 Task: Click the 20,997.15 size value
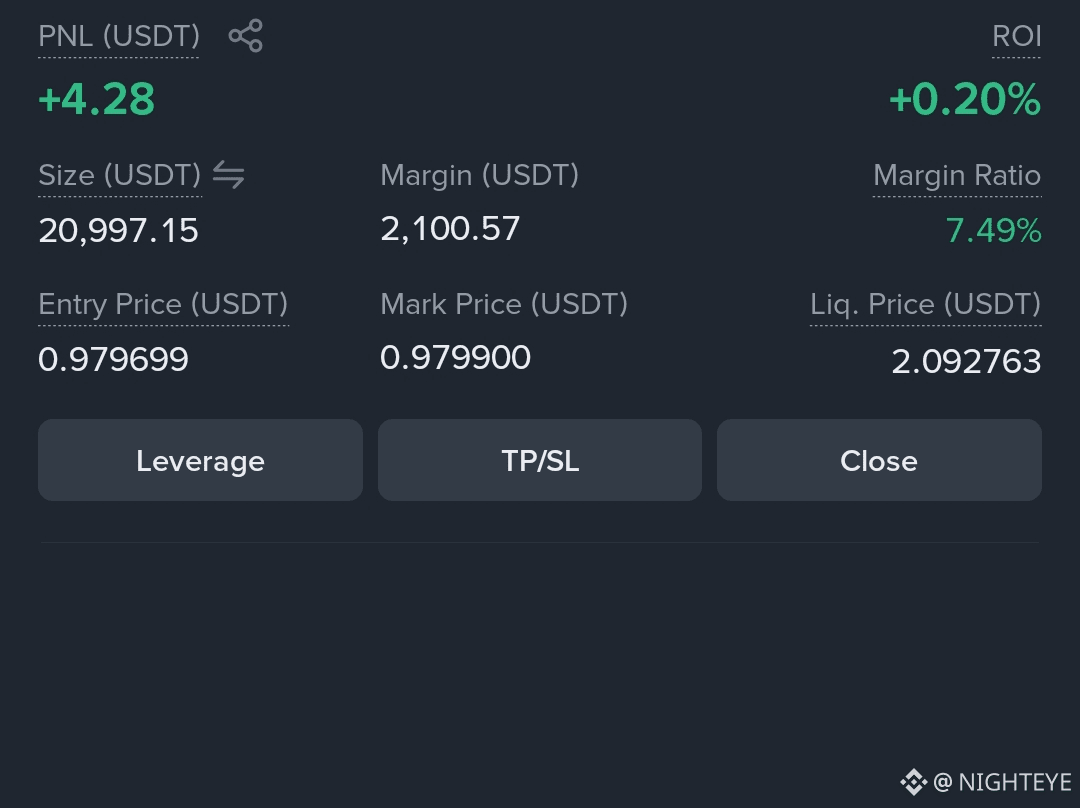tap(118, 231)
